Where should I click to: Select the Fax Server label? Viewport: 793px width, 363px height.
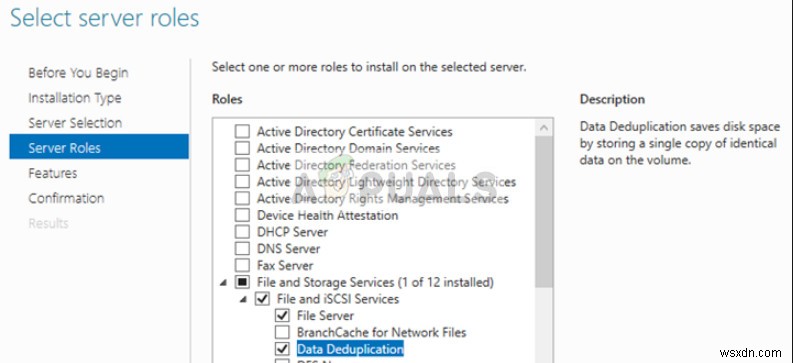(285, 265)
